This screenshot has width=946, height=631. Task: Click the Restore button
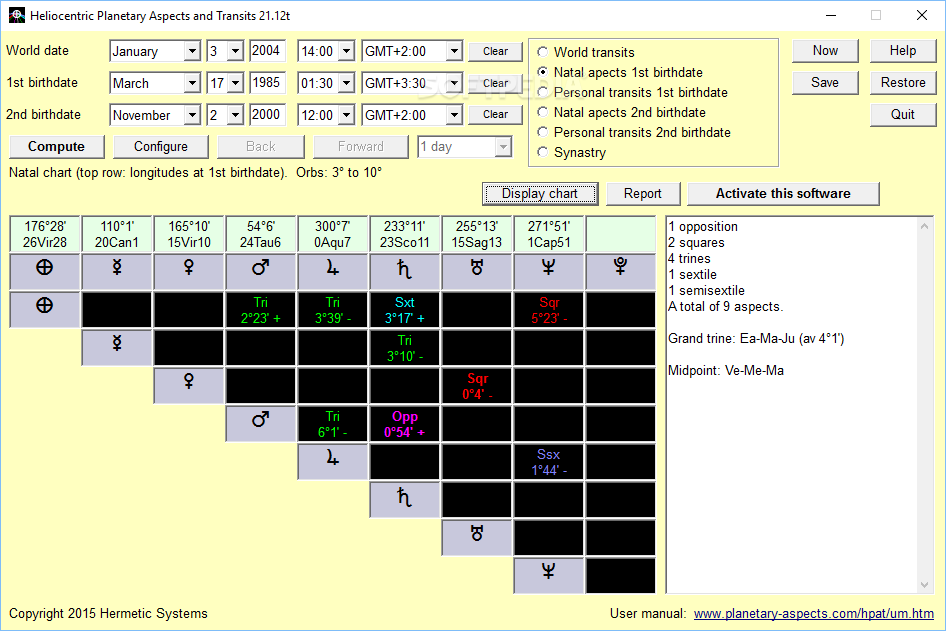(903, 83)
